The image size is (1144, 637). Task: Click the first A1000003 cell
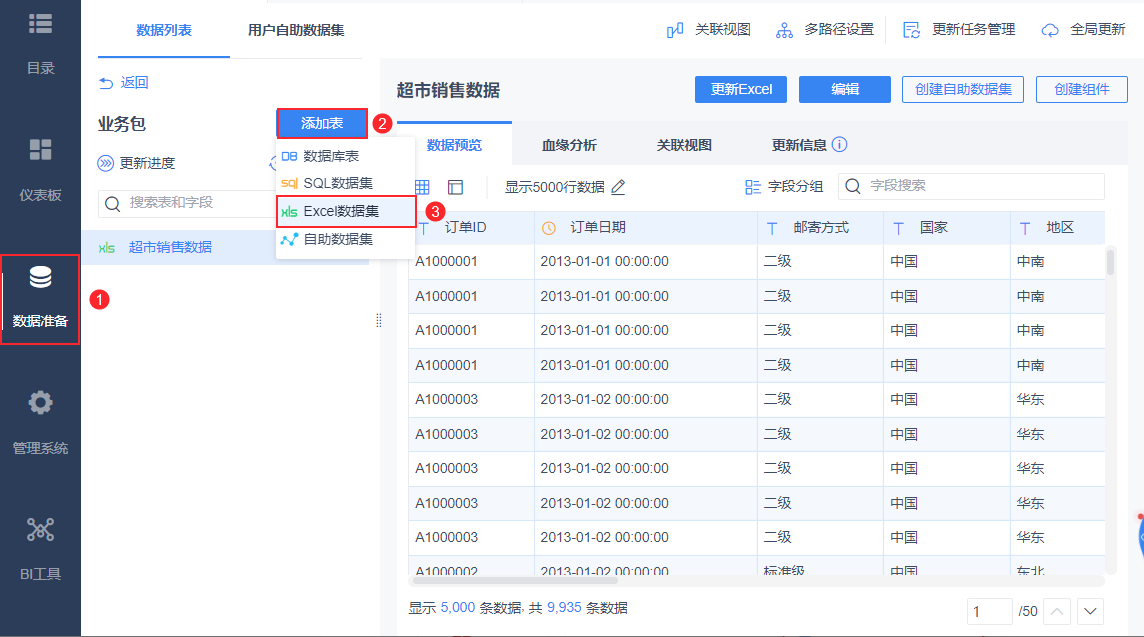coord(471,400)
